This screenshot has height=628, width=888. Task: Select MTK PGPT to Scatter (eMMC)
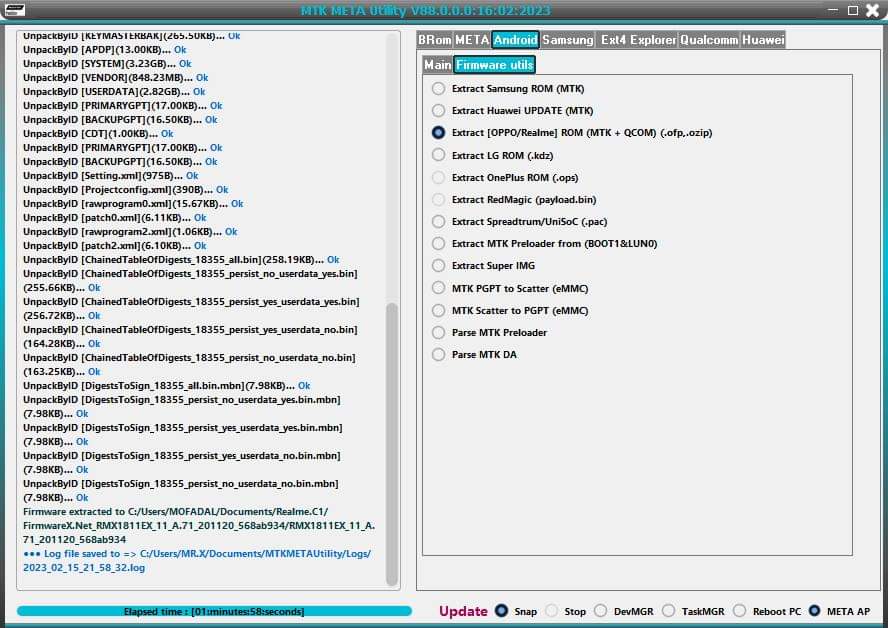click(438, 288)
